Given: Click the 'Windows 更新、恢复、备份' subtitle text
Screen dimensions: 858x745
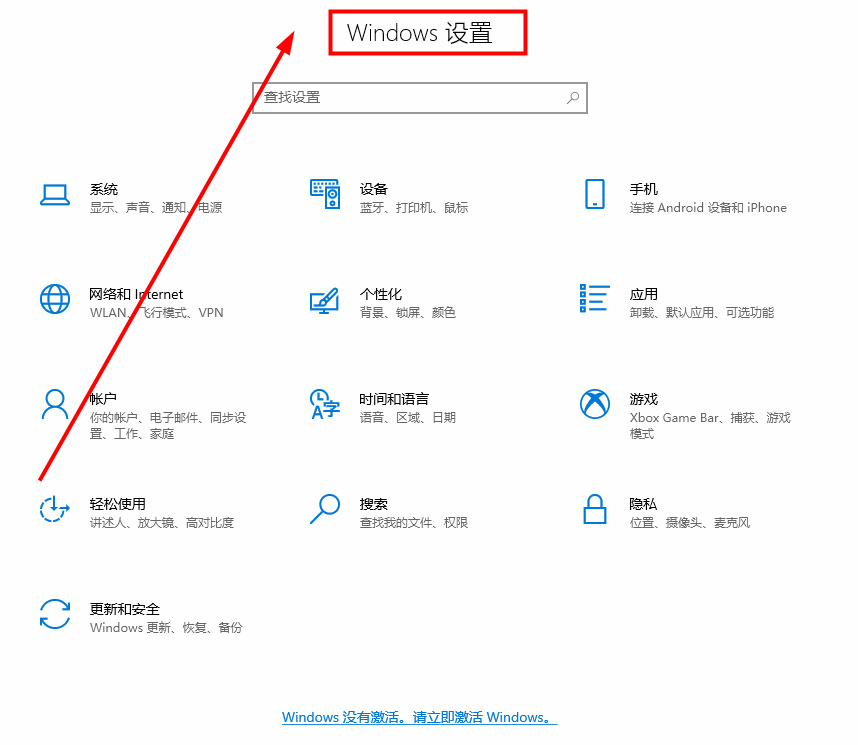Looking at the screenshot, I should (x=169, y=627).
